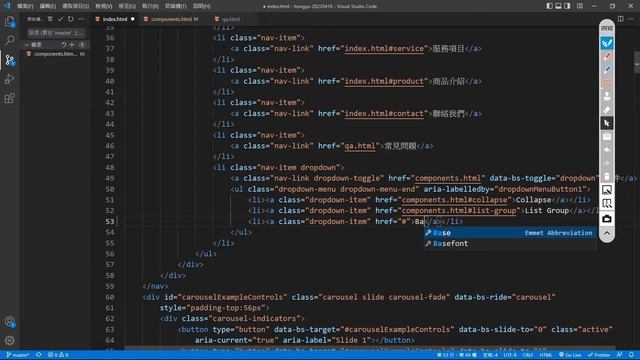Screen dimensions: 640x360
Task: Click the CRLF line ending in status bar
Action: [x=528, y=355]
